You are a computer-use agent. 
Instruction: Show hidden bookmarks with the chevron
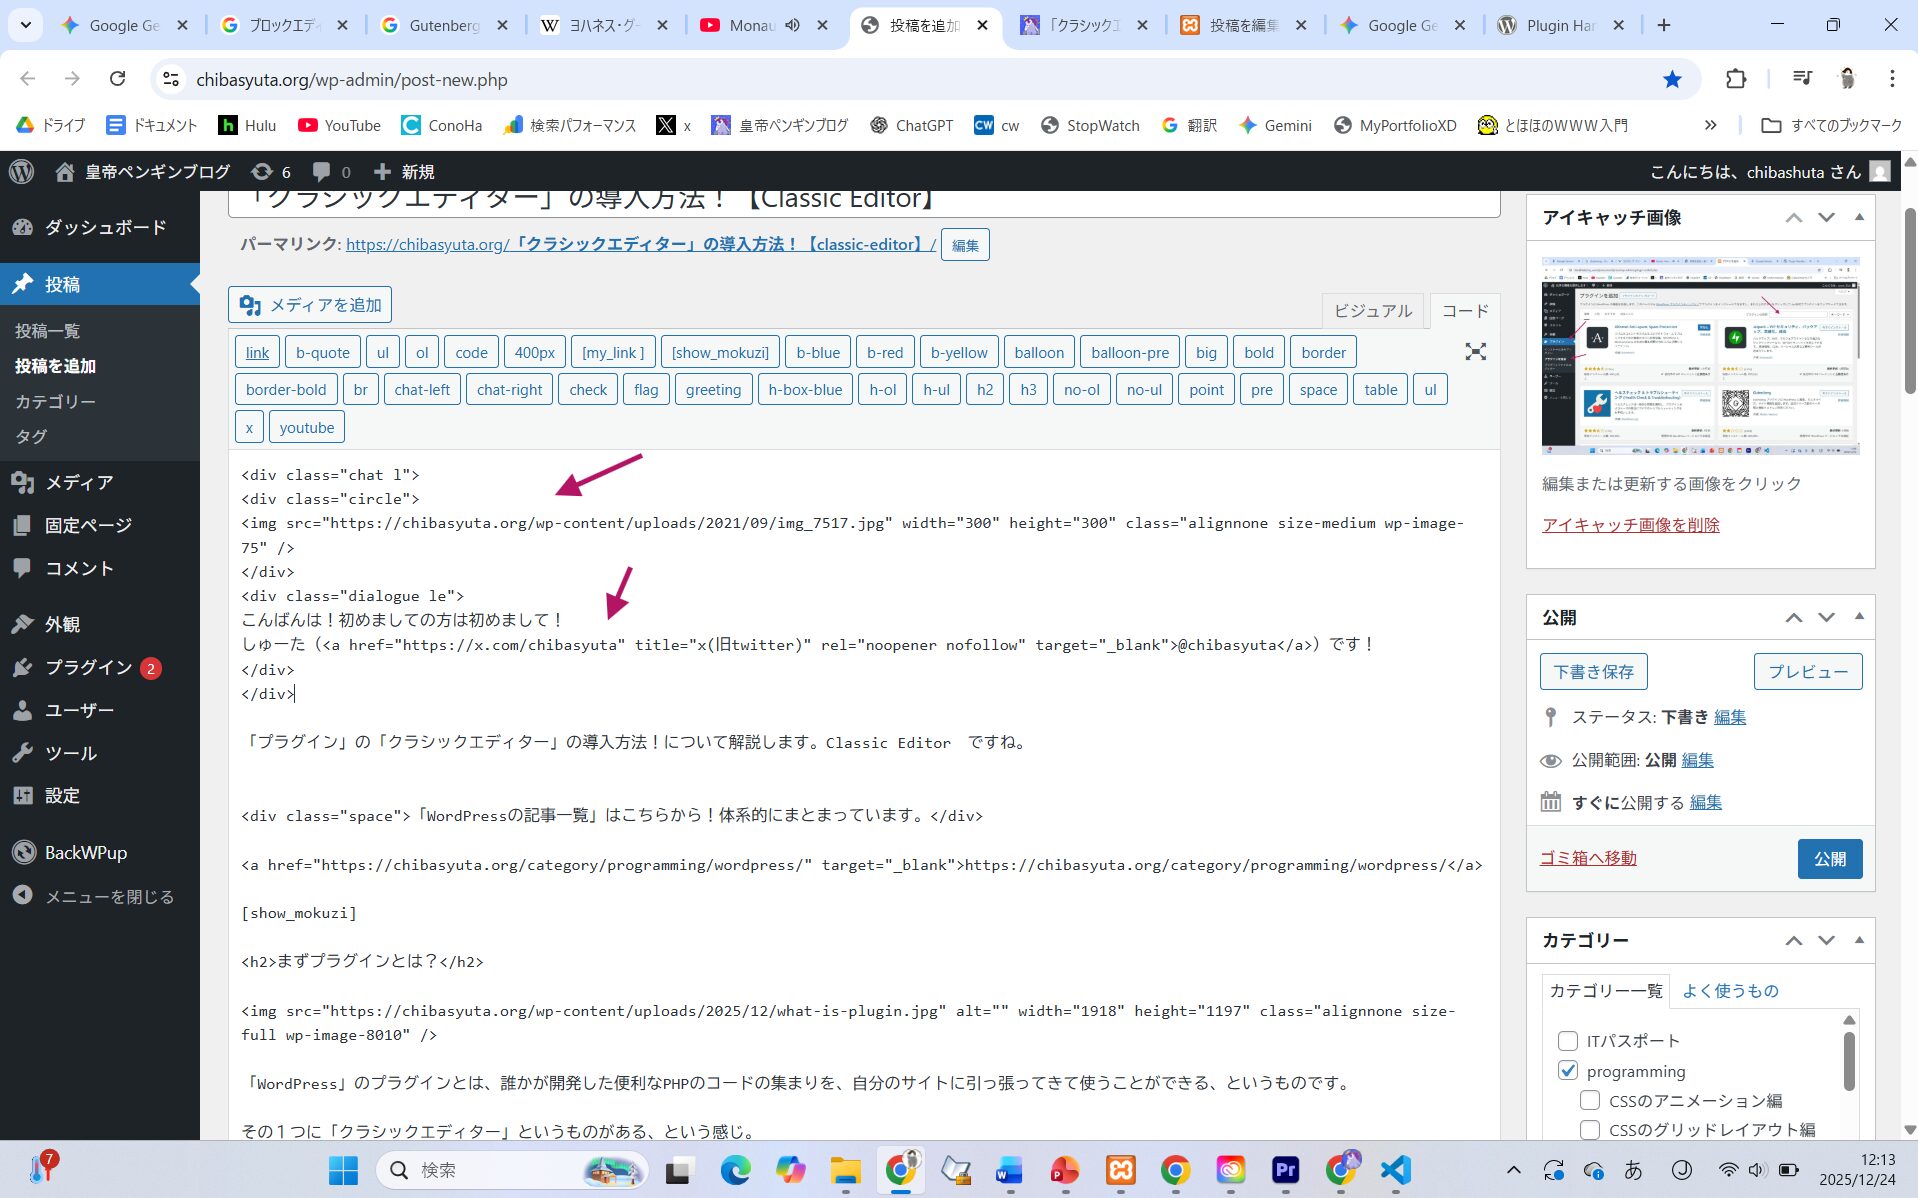click(1710, 125)
